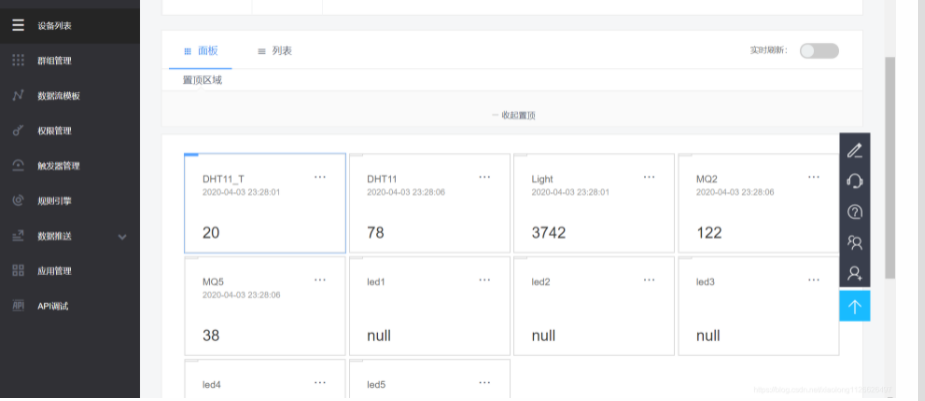Click the DHT11_T value 20
925x401 pixels.
[211, 233]
